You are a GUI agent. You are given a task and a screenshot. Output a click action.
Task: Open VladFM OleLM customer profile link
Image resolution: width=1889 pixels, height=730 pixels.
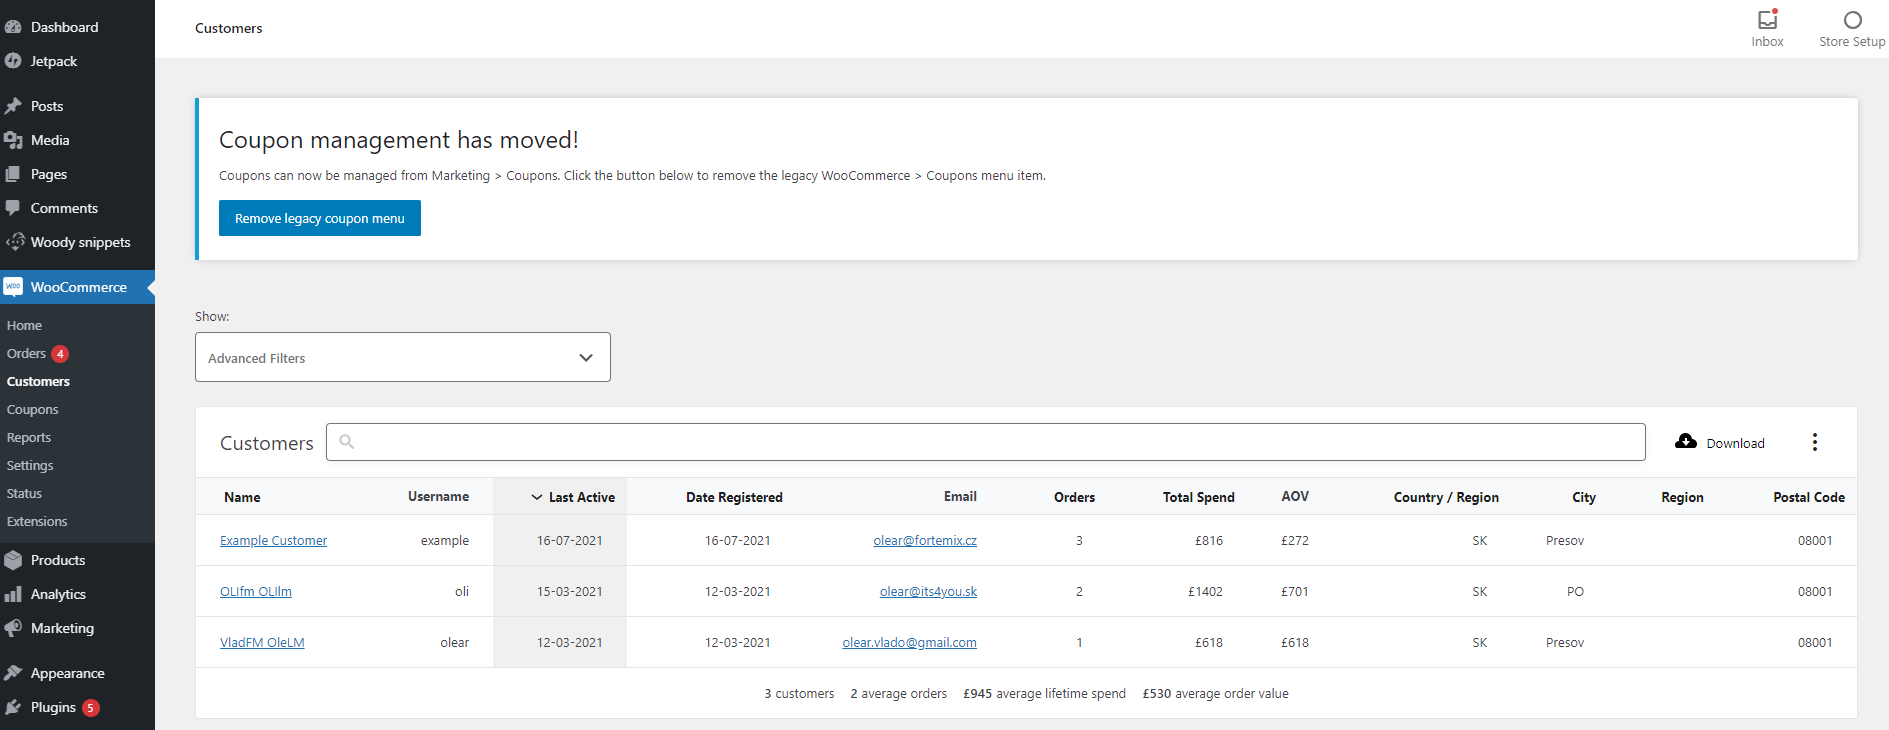pos(262,642)
